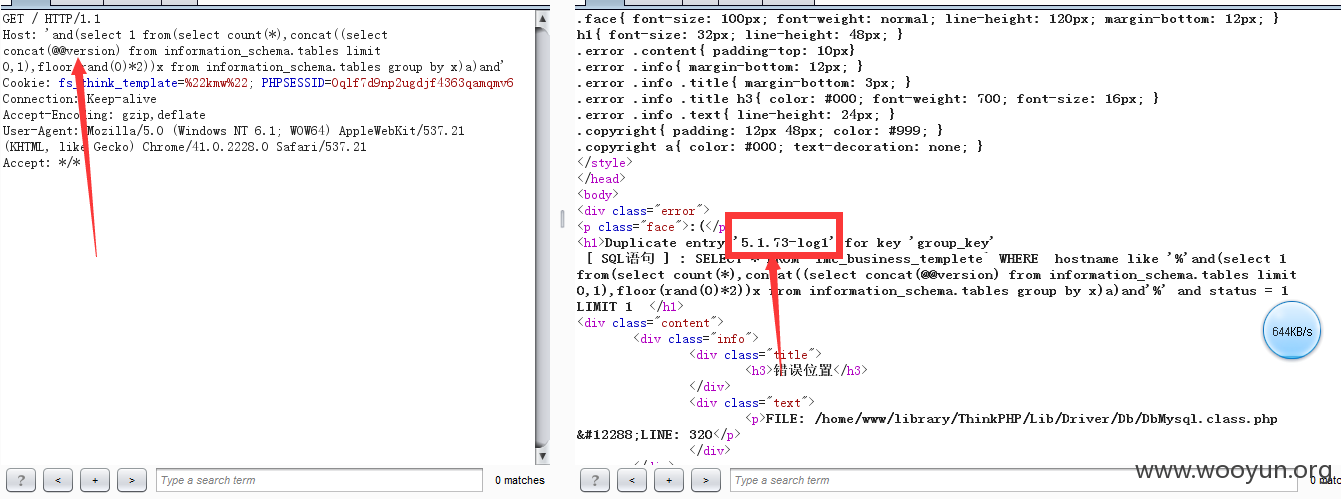This screenshot has width=1341, height=499.
Task: Click the '<h3>错误位置</h3>' line
Action: pyautogui.click(x=806, y=371)
